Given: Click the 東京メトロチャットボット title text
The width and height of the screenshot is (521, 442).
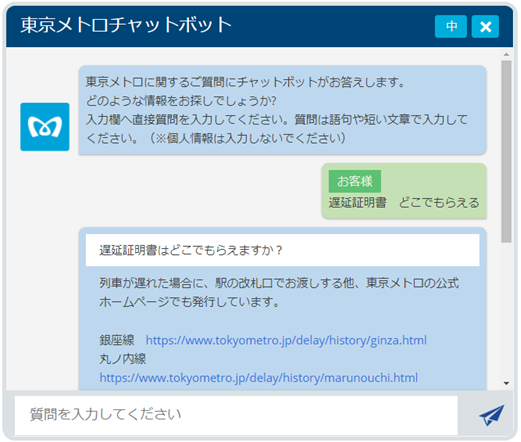Looking at the screenshot, I should coord(126,25).
